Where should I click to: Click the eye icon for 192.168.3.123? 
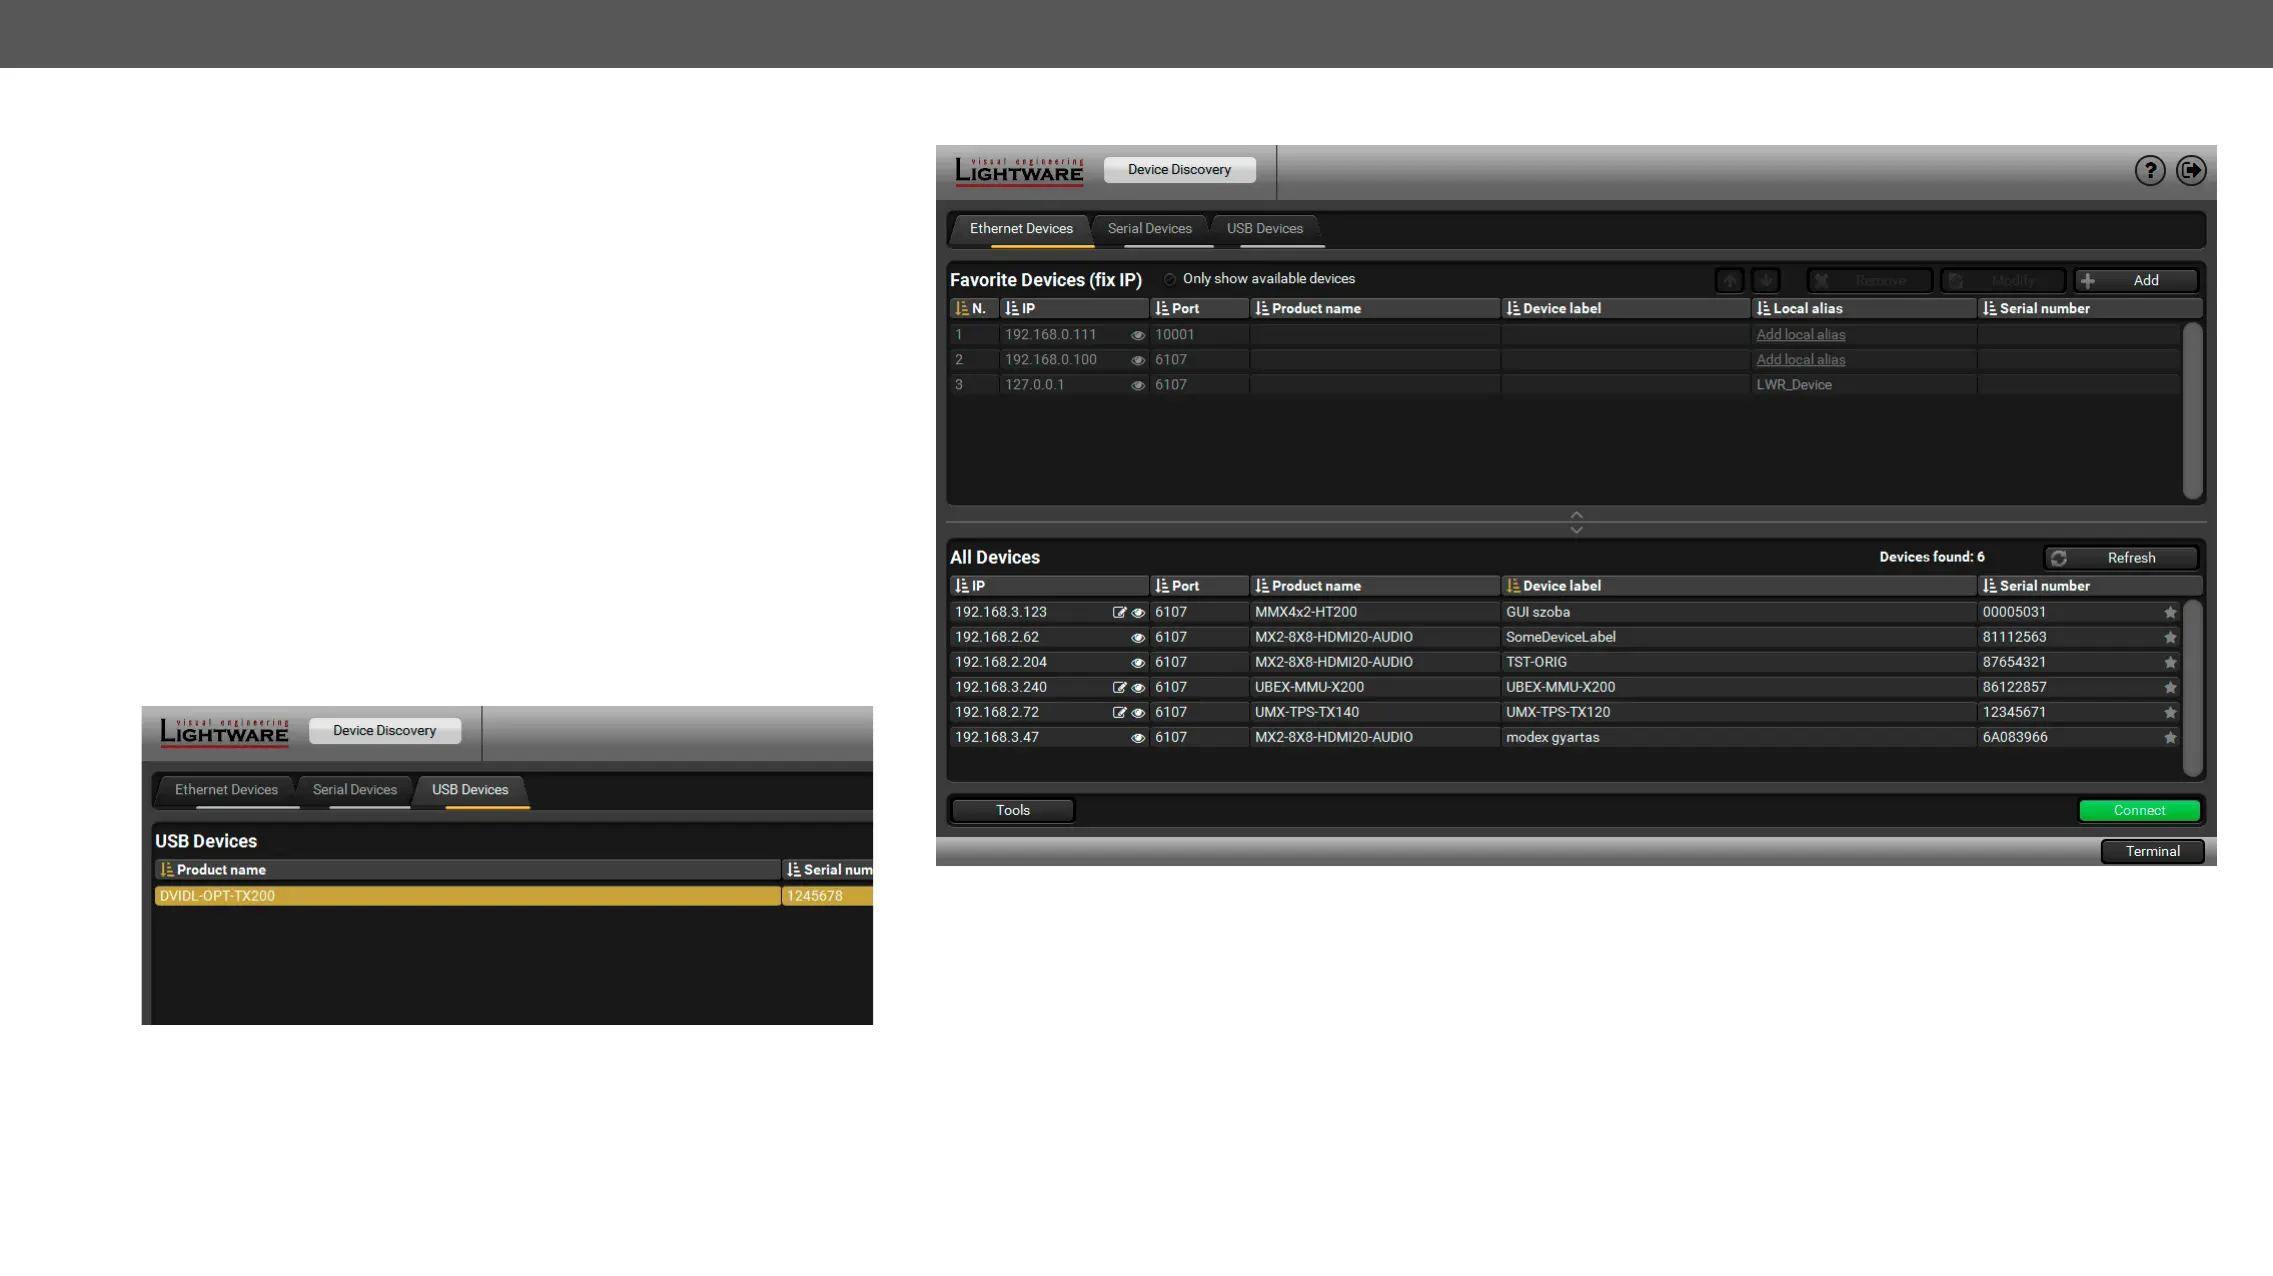point(1138,612)
